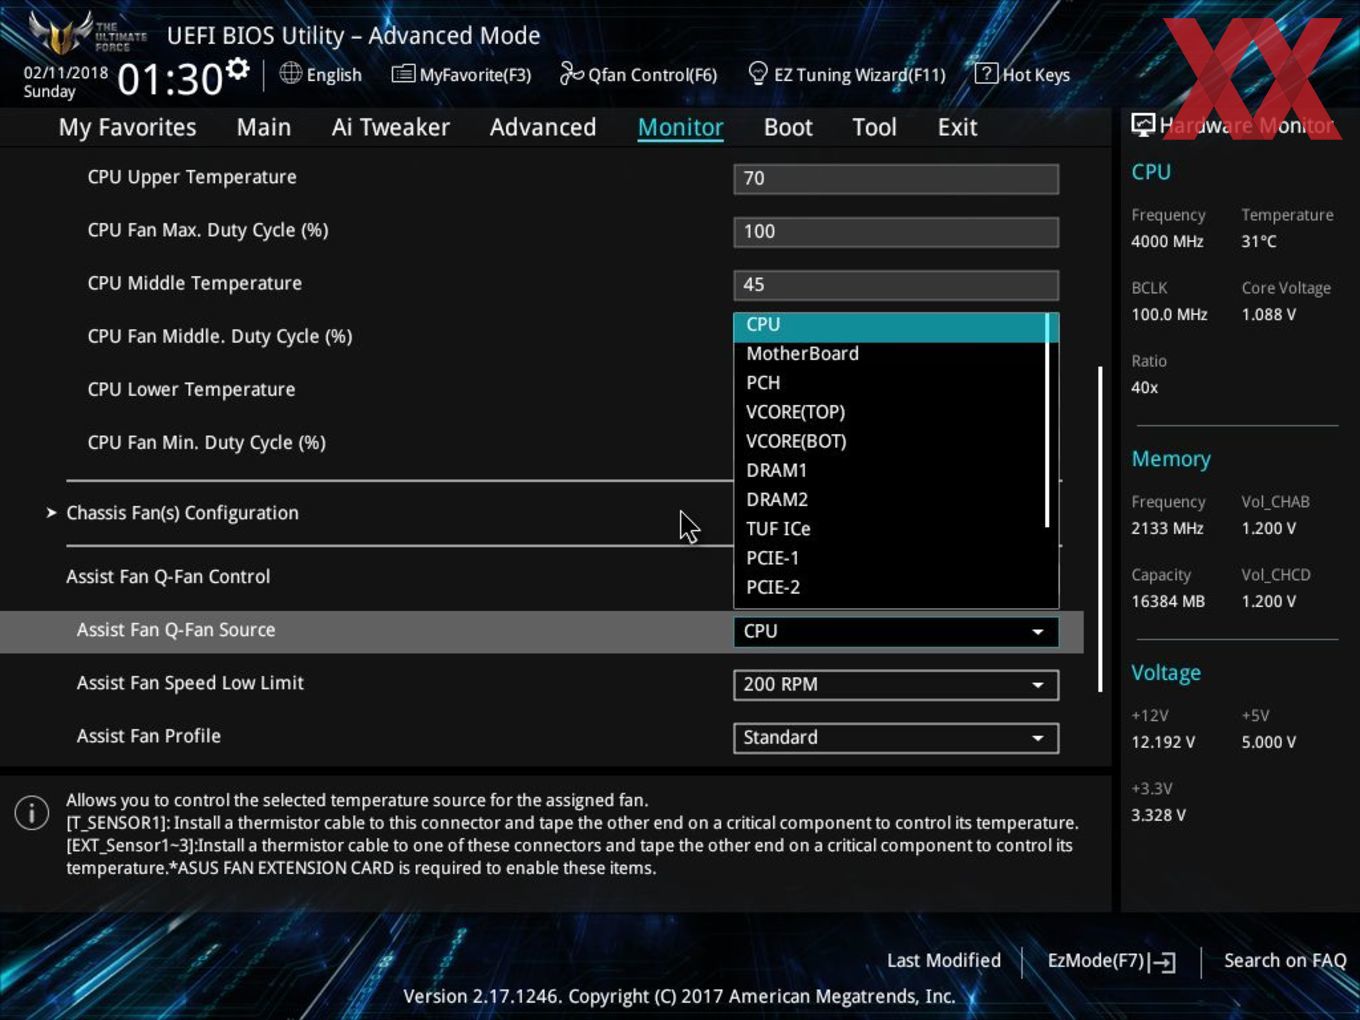The width and height of the screenshot is (1360, 1020).
Task: Choose DRAM2 as fan source
Action: tap(890, 499)
